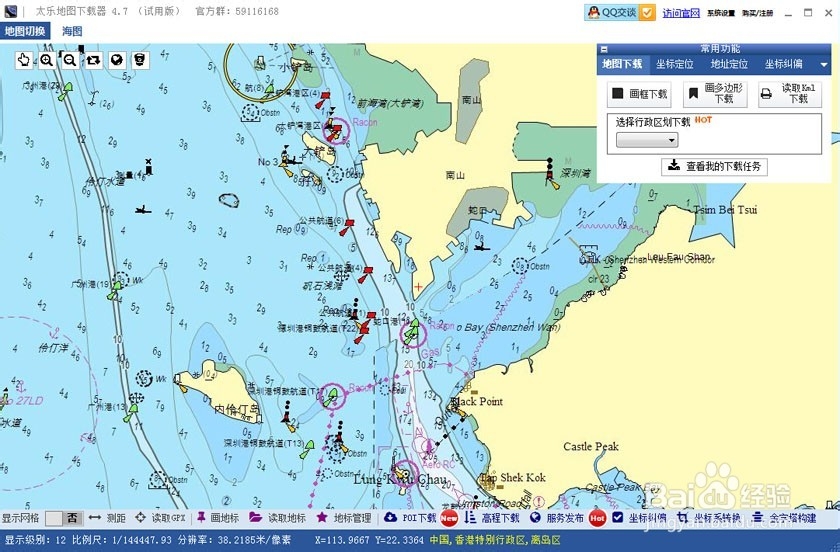840x552 pixels.
Task: Open the 海图 menu tab
Action: click(72, 31)
